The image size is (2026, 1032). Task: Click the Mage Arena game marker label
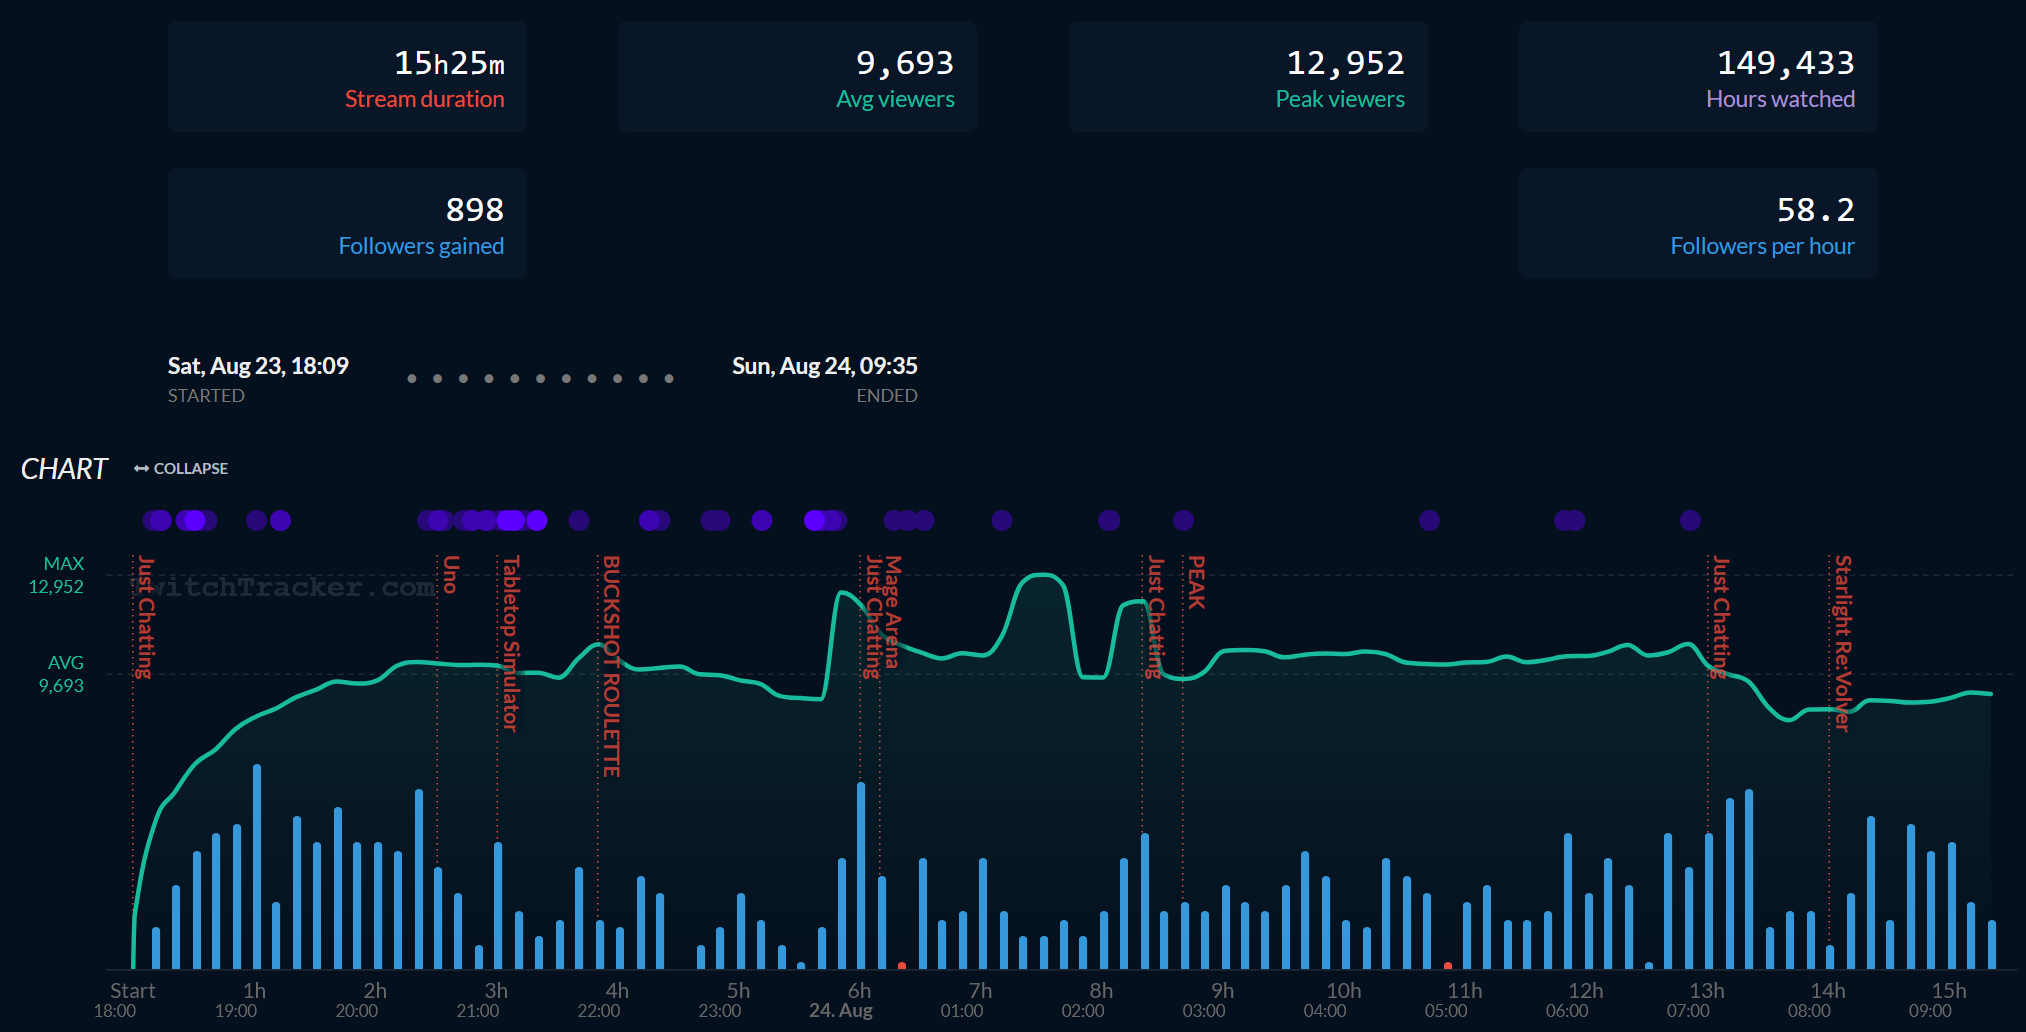[x=893, y=612]
